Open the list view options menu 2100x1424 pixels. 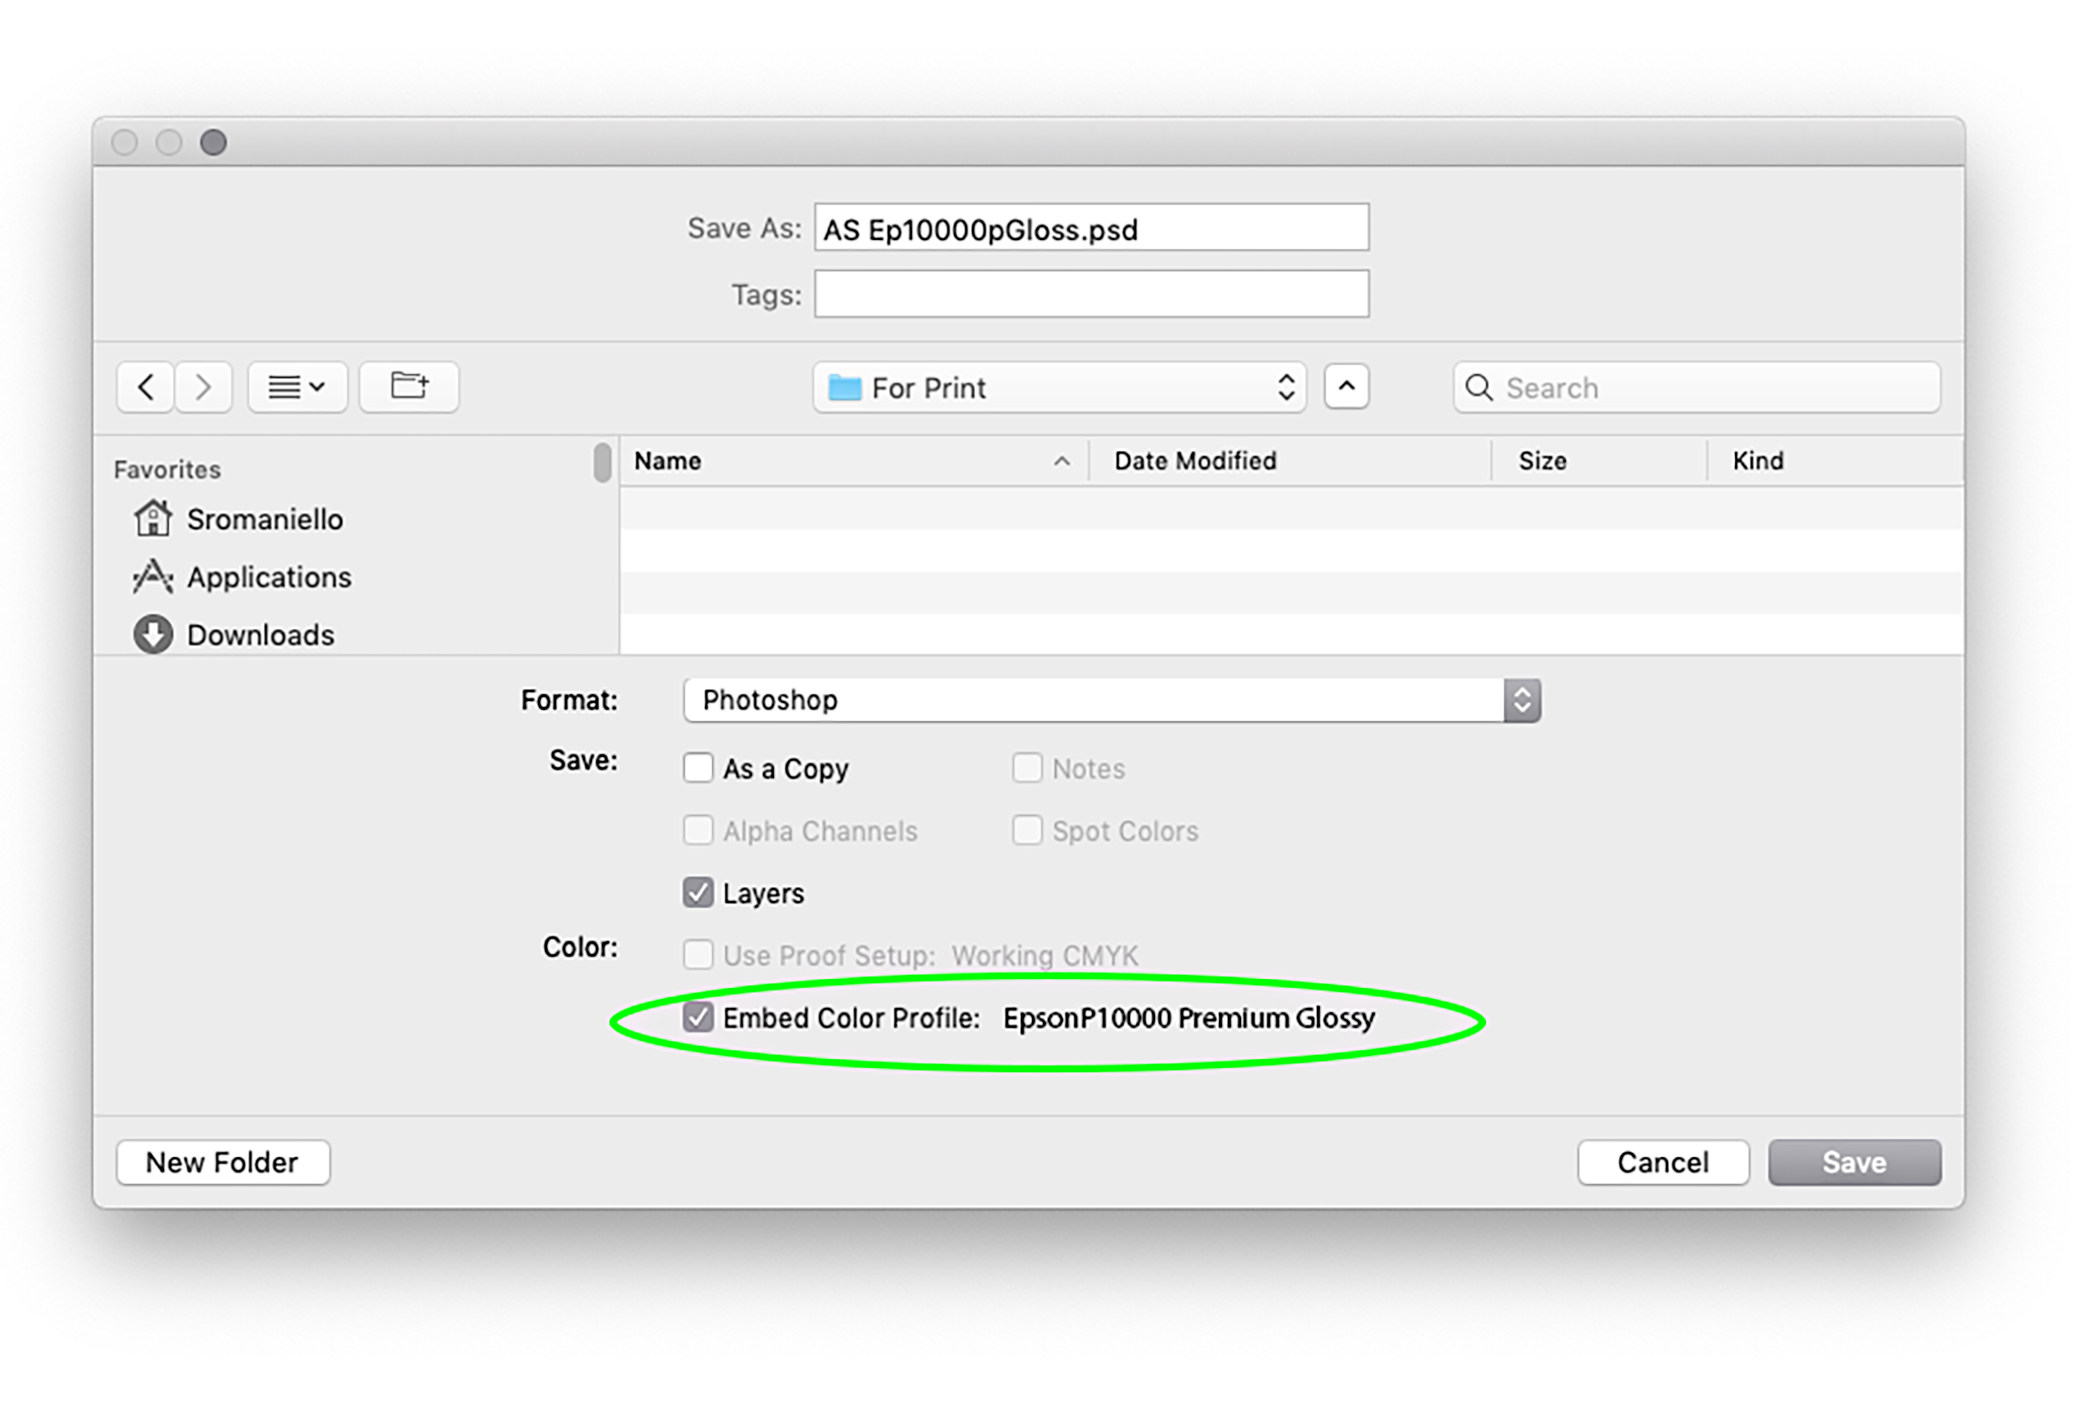pyautogui.click(x=297, y=387)
